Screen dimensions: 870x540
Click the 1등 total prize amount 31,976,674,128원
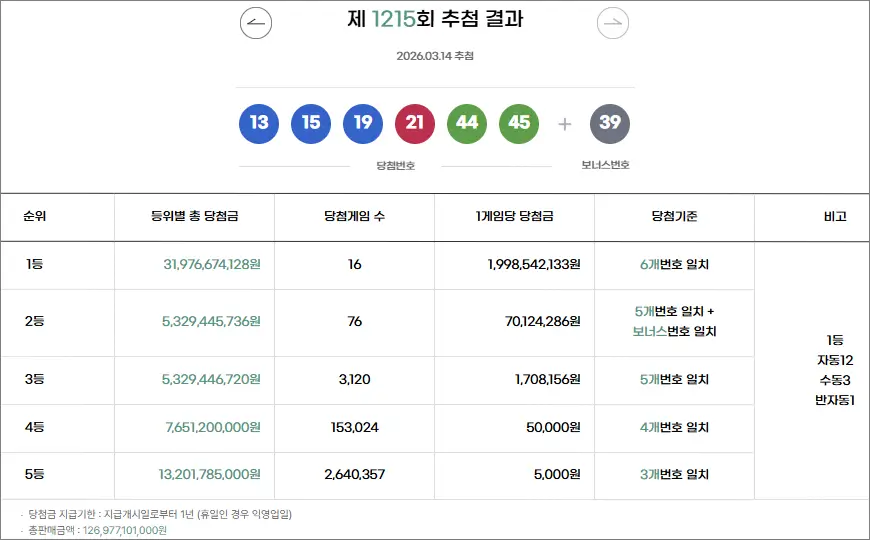pyautogui.click(x=211, y=265)
